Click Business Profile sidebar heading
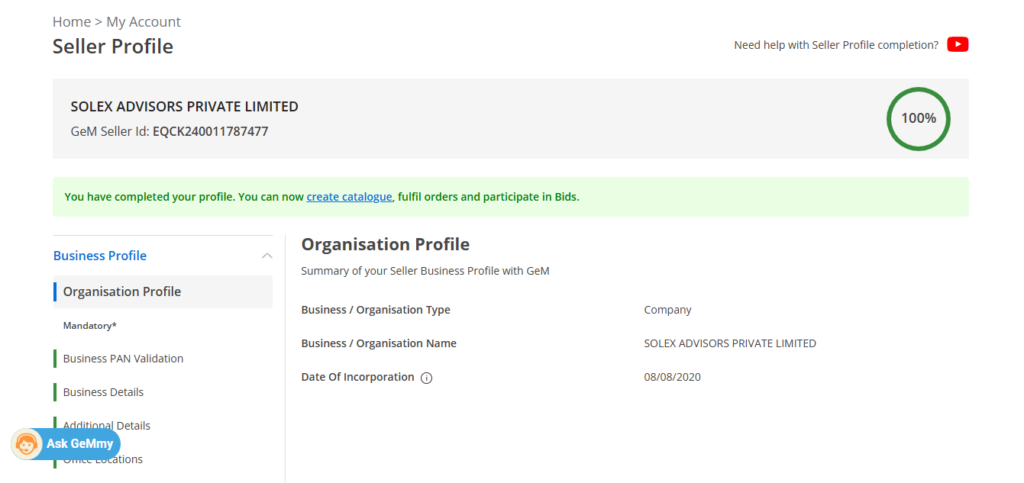 coord(100,256)
